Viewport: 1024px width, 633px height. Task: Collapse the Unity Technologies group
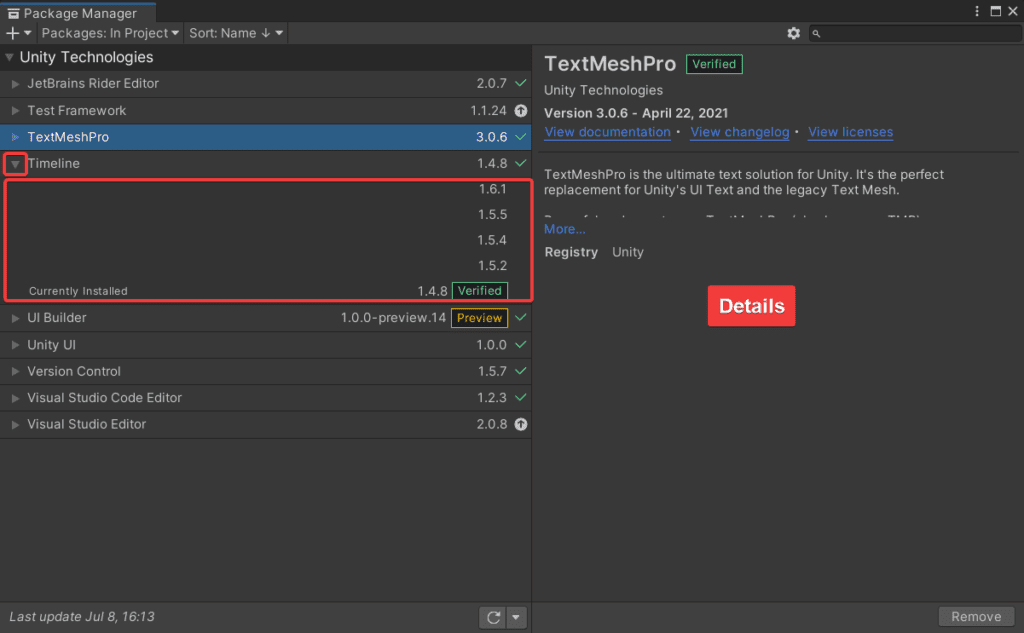[x=9, y=57]
